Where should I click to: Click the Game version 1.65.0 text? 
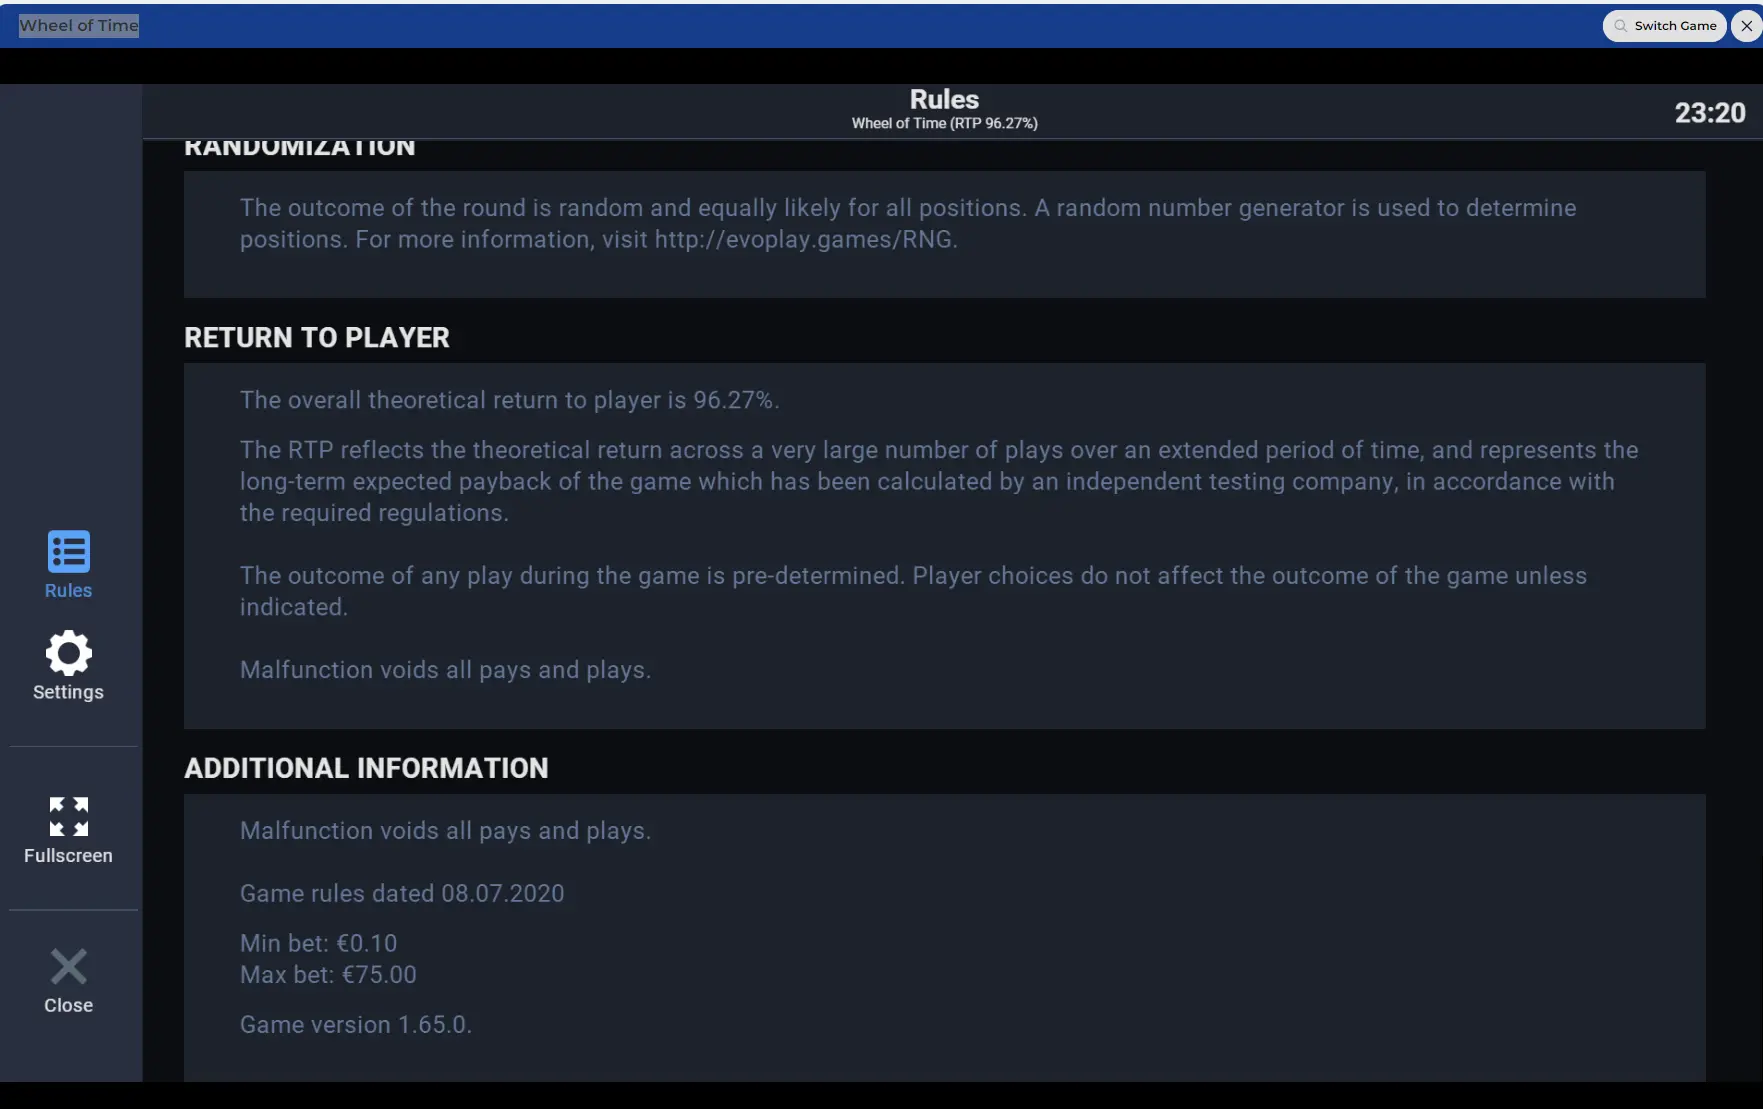(x=355, y=1025)
